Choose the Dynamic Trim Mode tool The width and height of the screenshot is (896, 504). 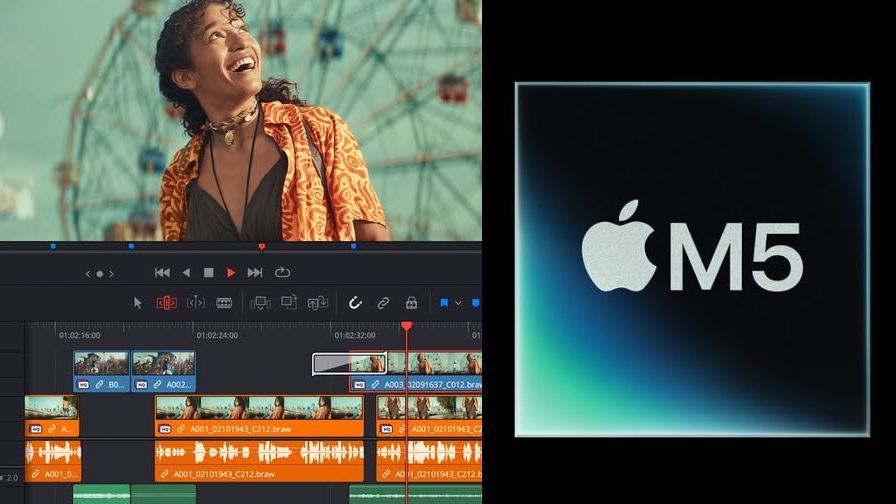195,303
